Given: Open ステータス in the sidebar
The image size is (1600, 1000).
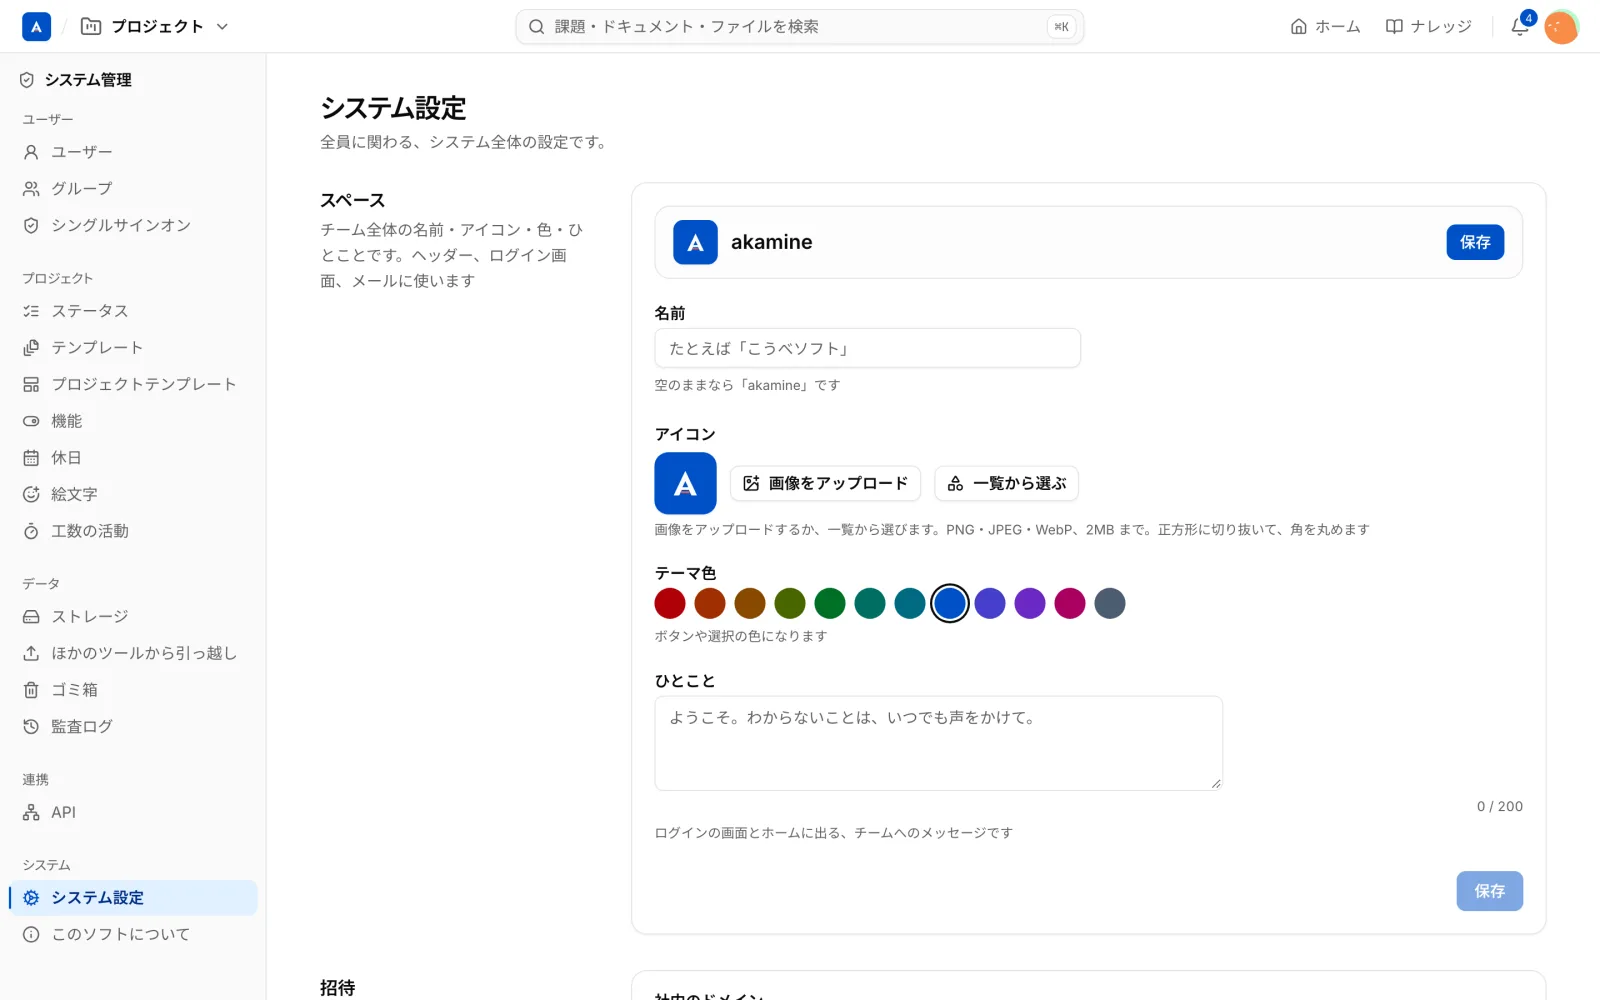Looking at the screenshot, I should [x=133, y=311].
